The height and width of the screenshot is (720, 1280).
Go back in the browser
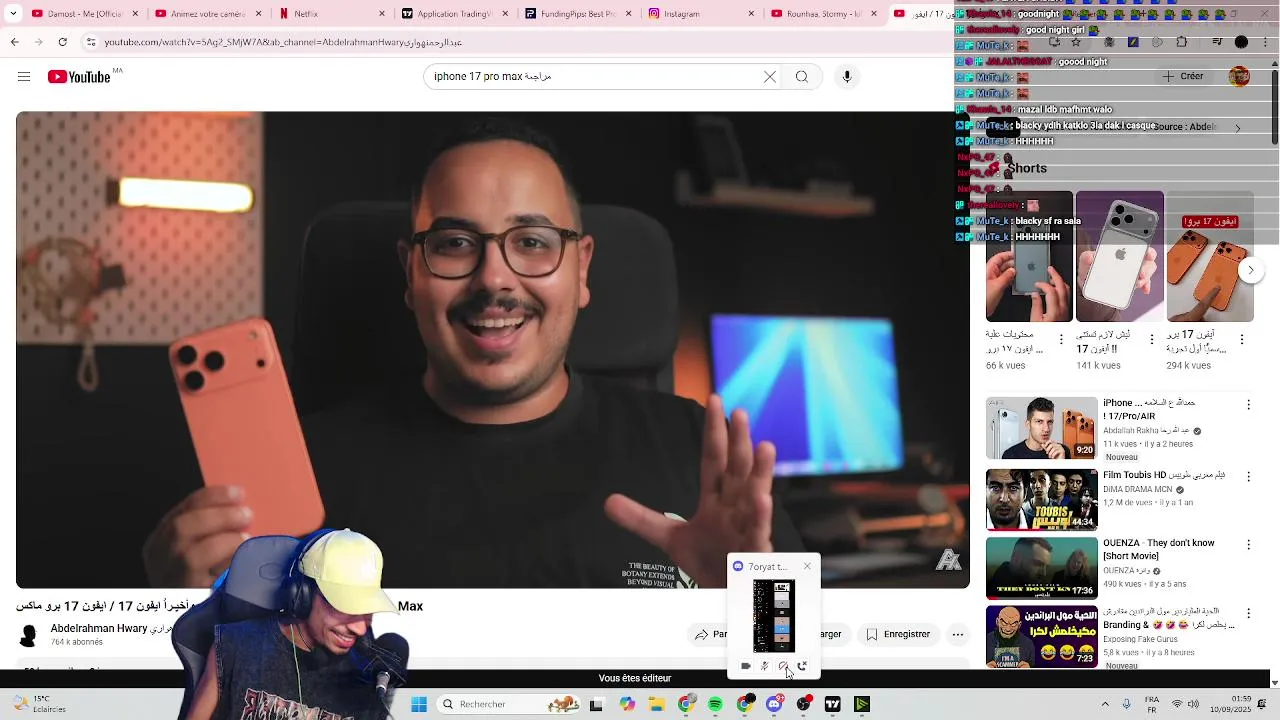pos(14,42)
